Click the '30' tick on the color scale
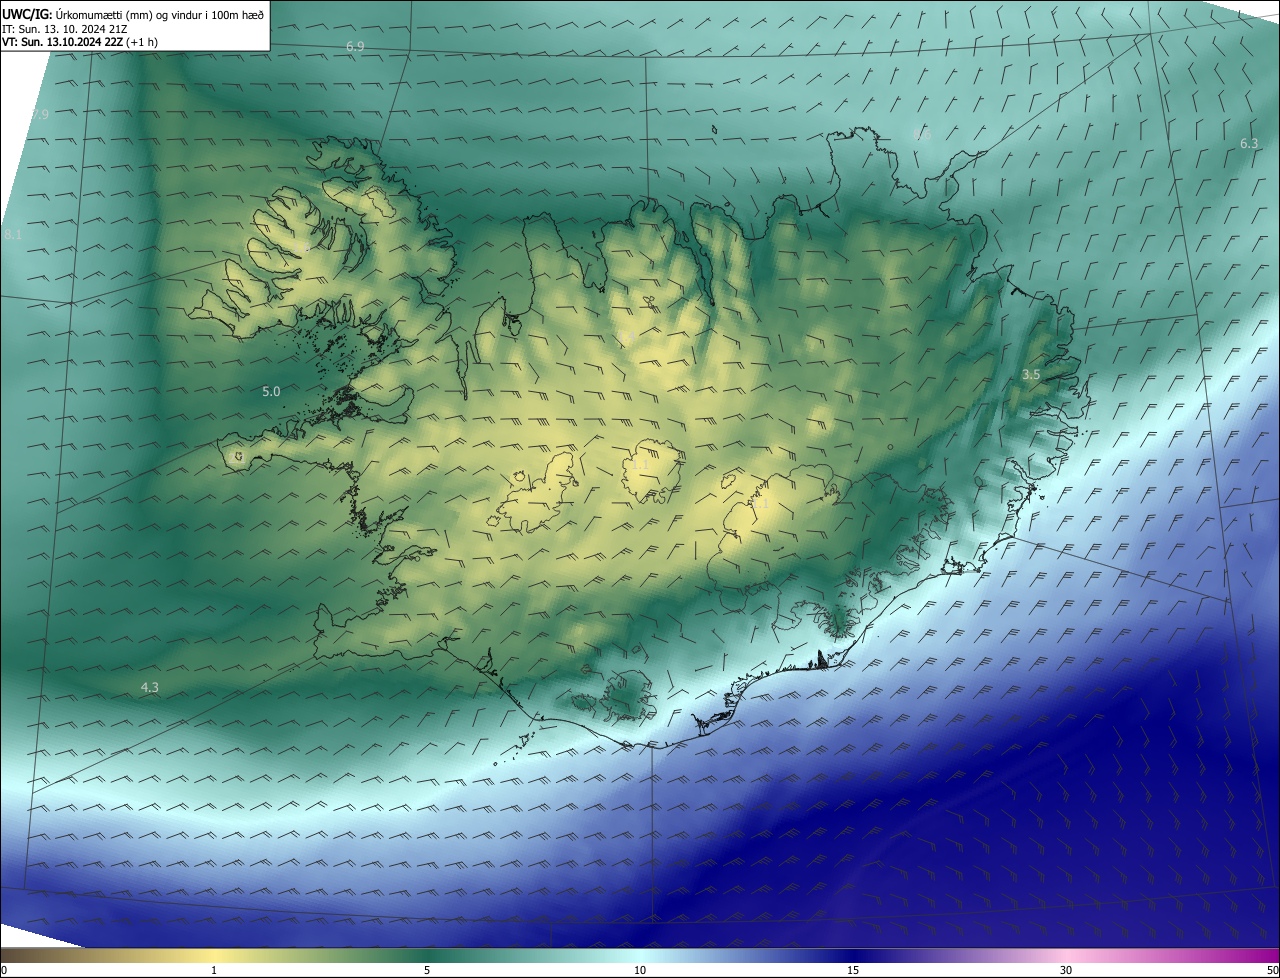Screen dimensions: 1280x978 point(1066,970)
